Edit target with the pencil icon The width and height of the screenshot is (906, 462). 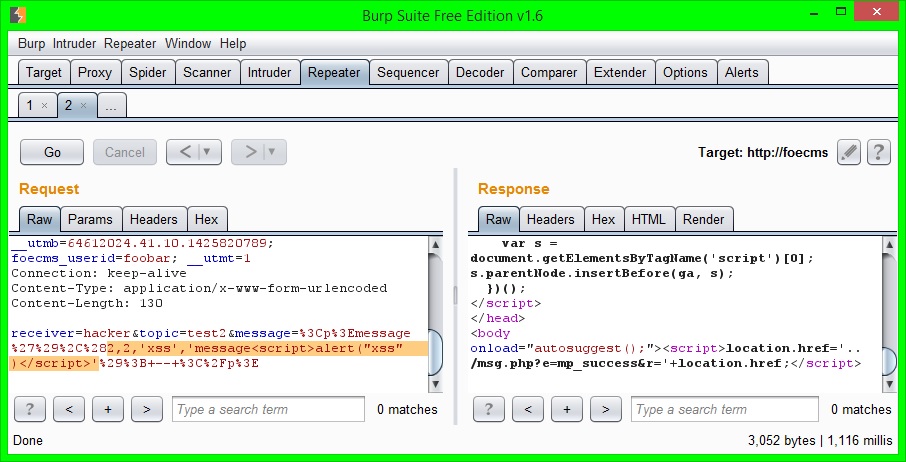coord(848,152)
